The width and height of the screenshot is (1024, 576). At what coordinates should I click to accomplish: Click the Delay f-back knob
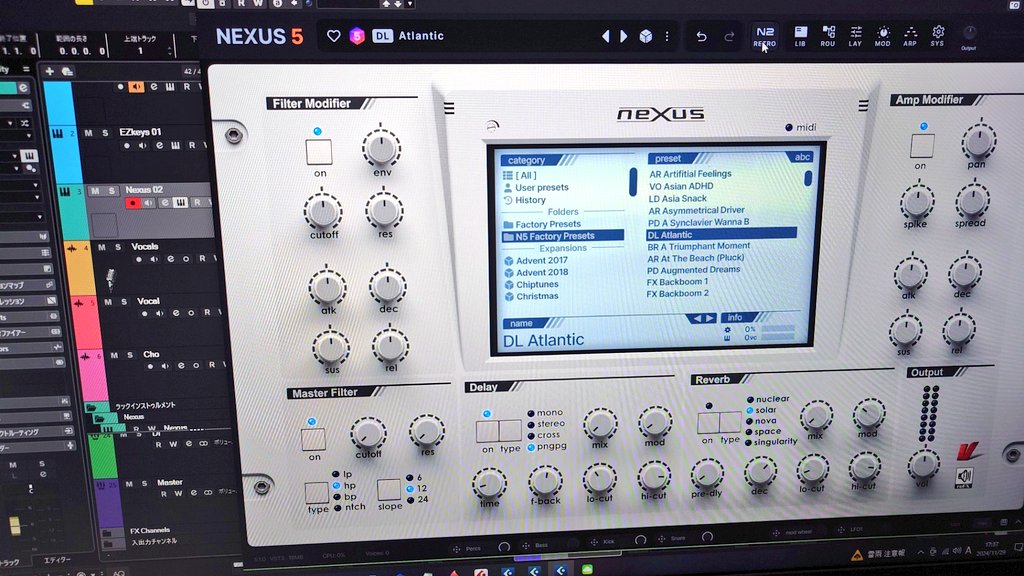pos(545,482)
